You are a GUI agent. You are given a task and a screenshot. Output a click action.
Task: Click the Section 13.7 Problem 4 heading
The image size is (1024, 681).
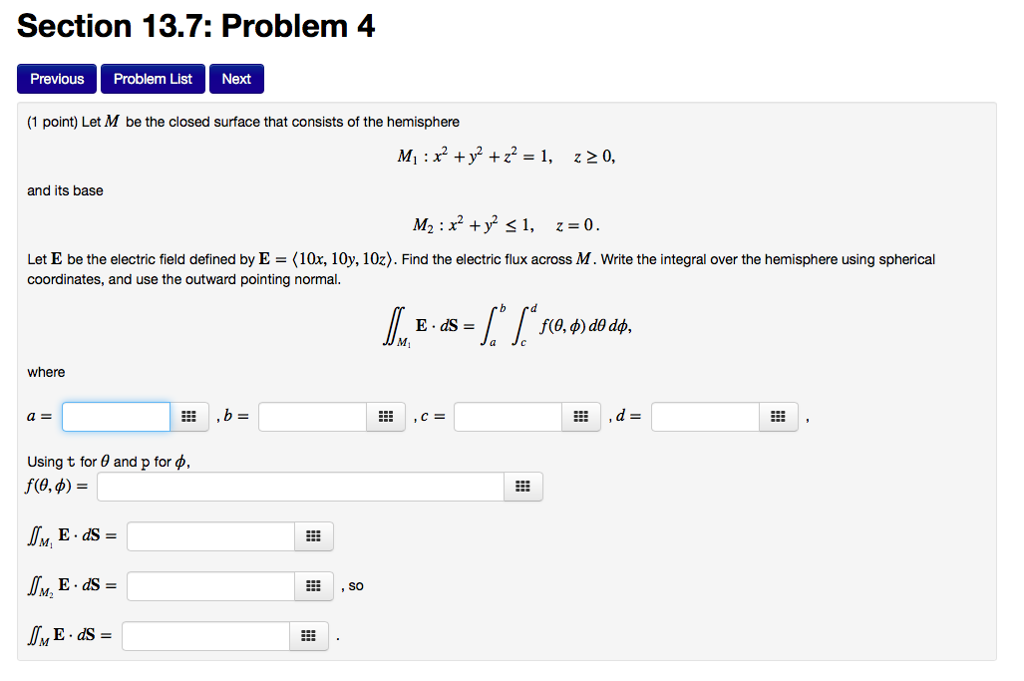196,25
